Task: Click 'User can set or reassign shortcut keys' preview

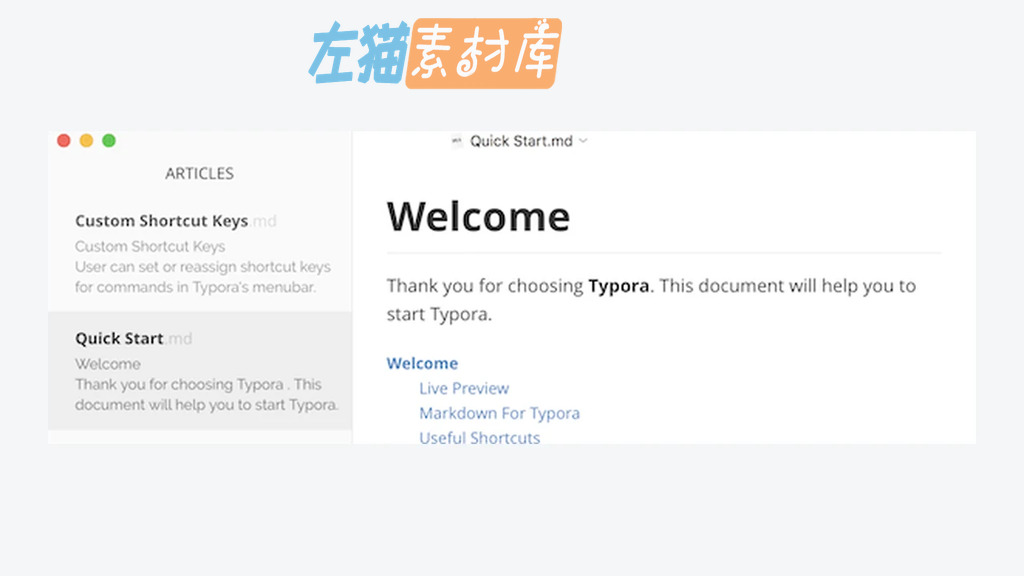Action: pos(202,266)
